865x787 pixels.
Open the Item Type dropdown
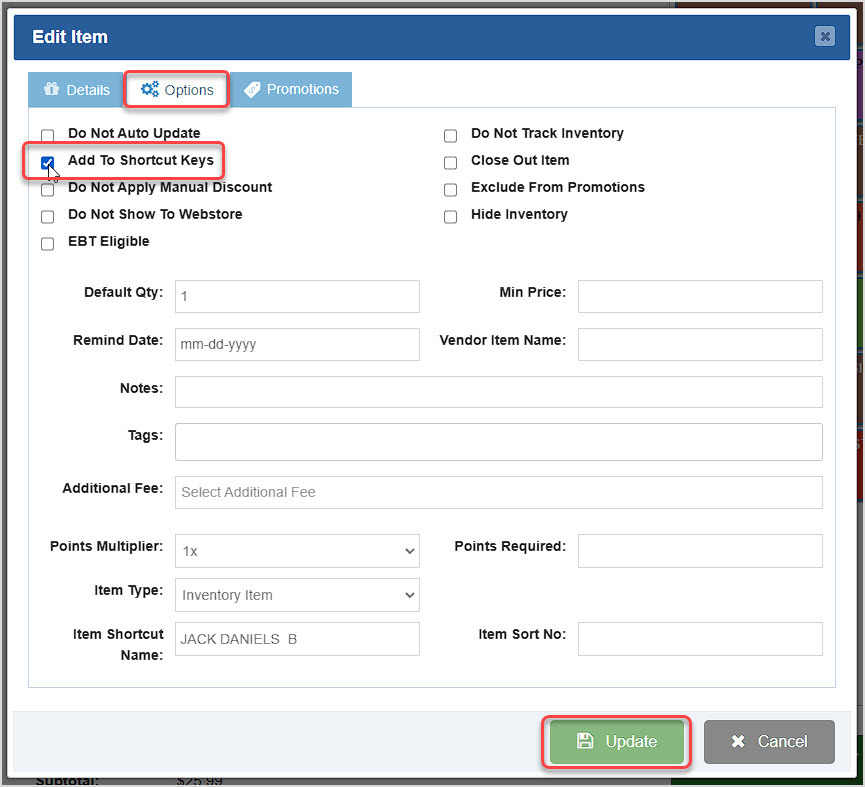[297, 595]
